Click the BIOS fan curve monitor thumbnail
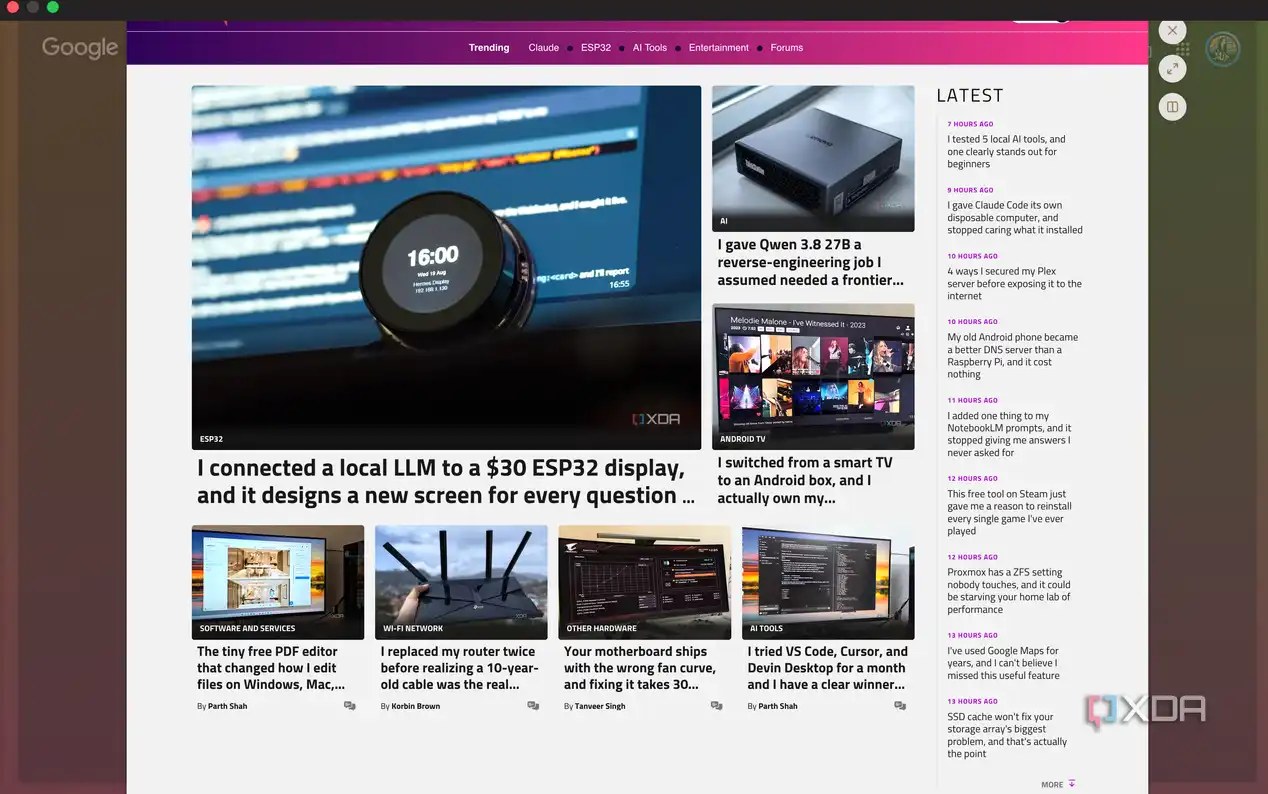The width and height of the screenshot is (1268, 794). 644,582
